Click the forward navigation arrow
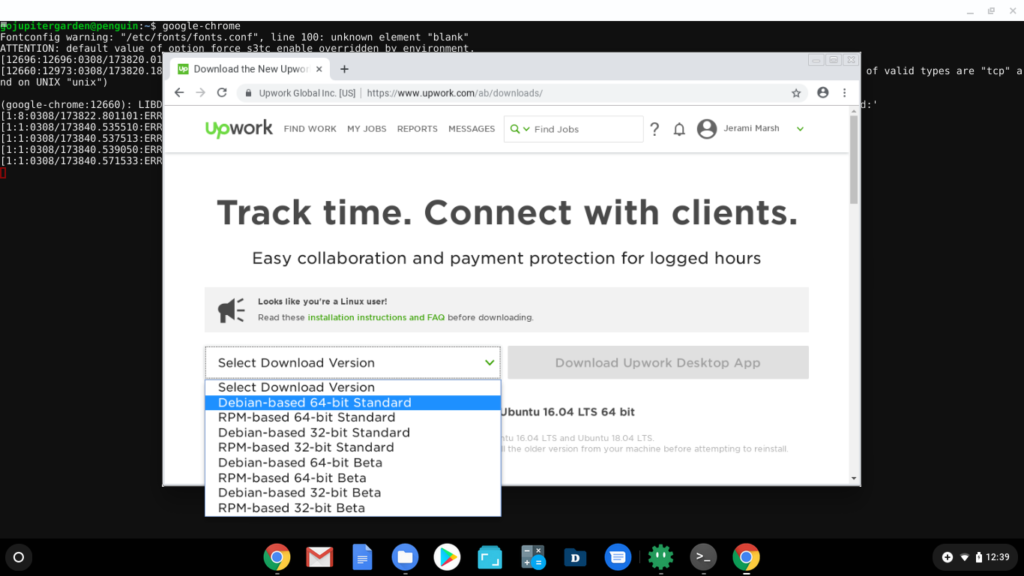The image size is (1024, 576). [200, 93]
